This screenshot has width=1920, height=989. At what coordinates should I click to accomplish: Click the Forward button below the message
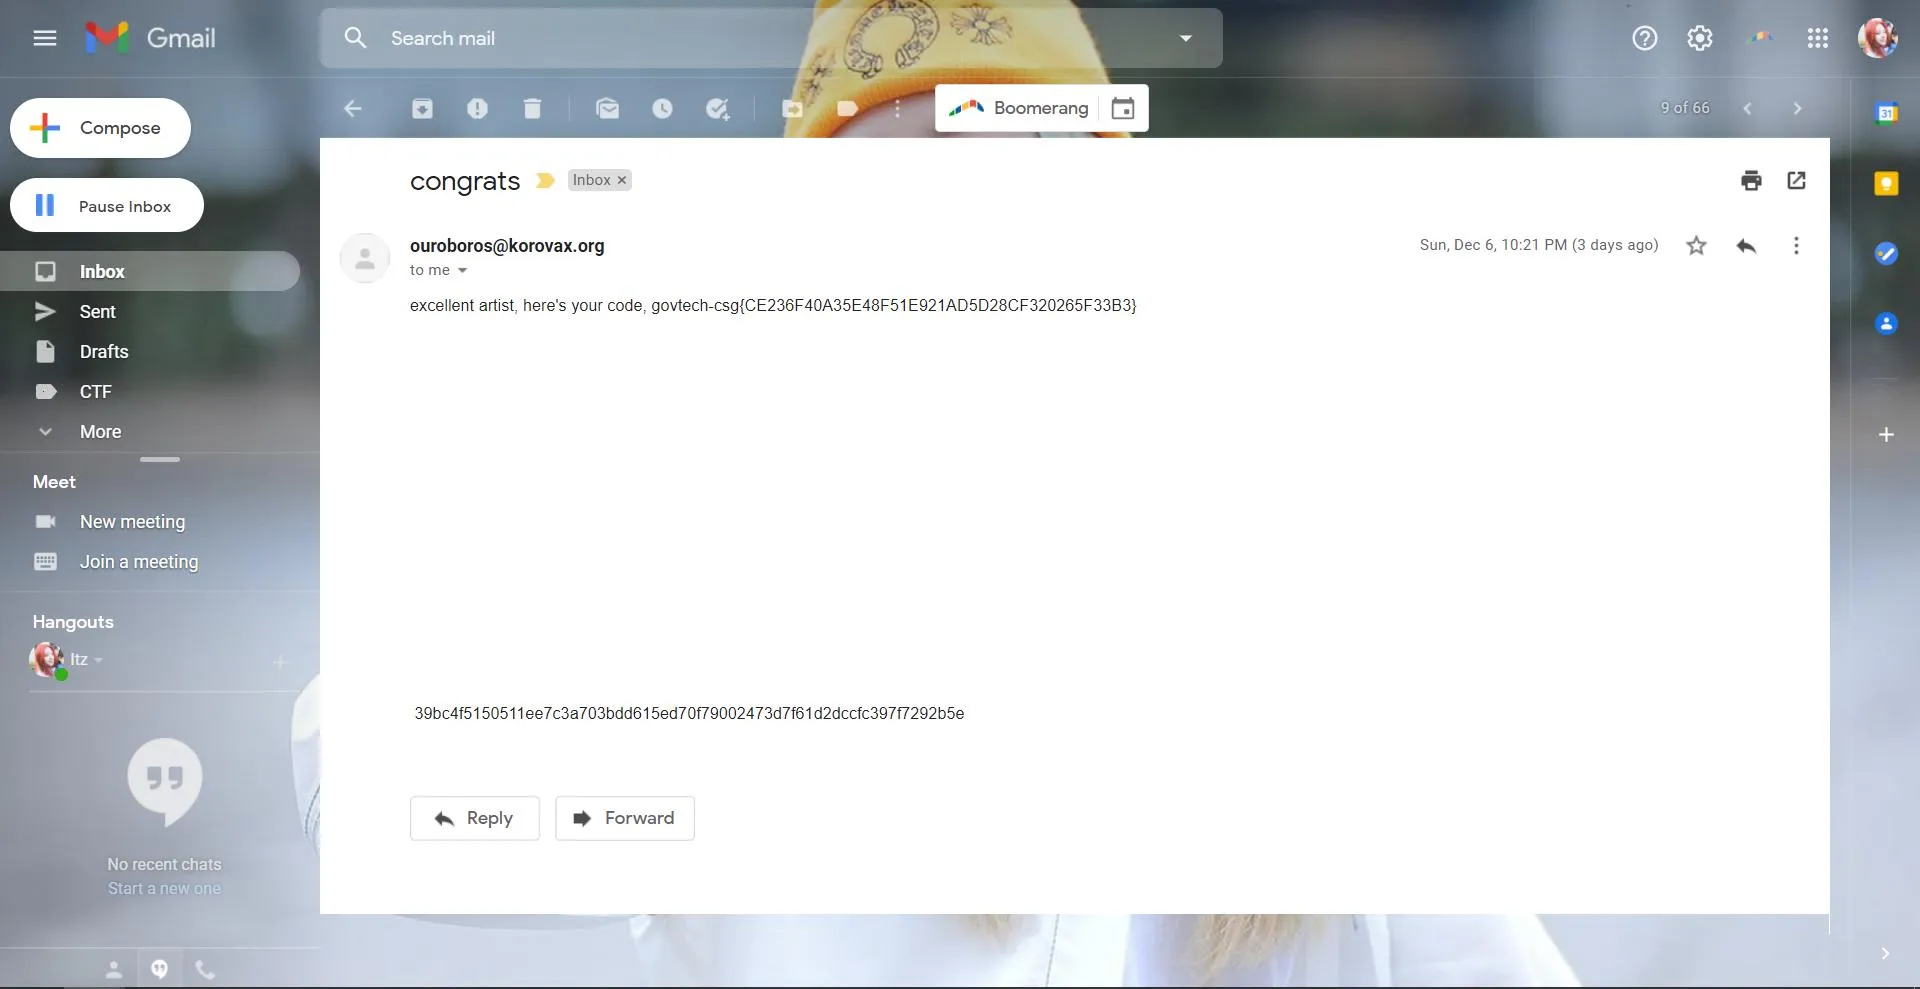pos(625,818)
